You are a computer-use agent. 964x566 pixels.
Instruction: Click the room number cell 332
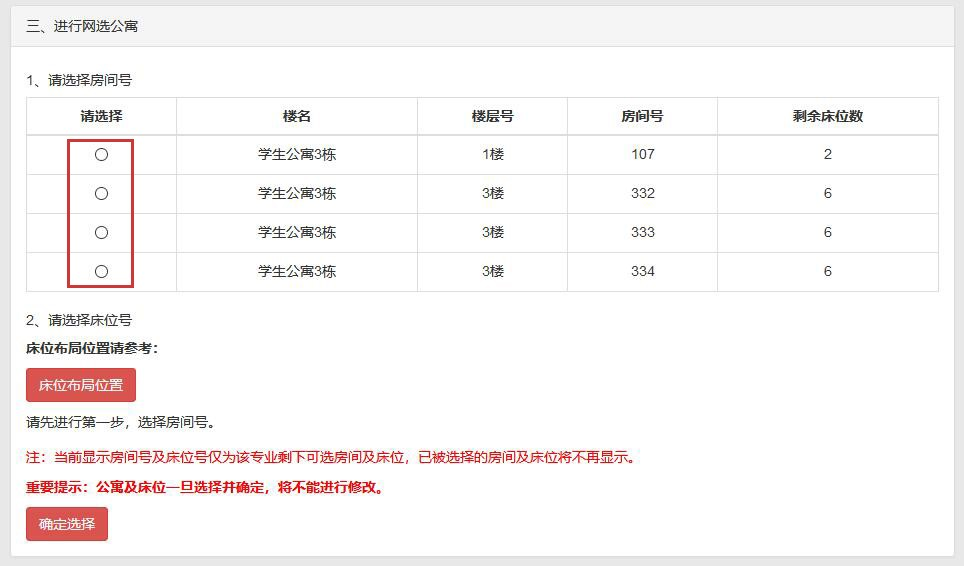tap(642, 193)
